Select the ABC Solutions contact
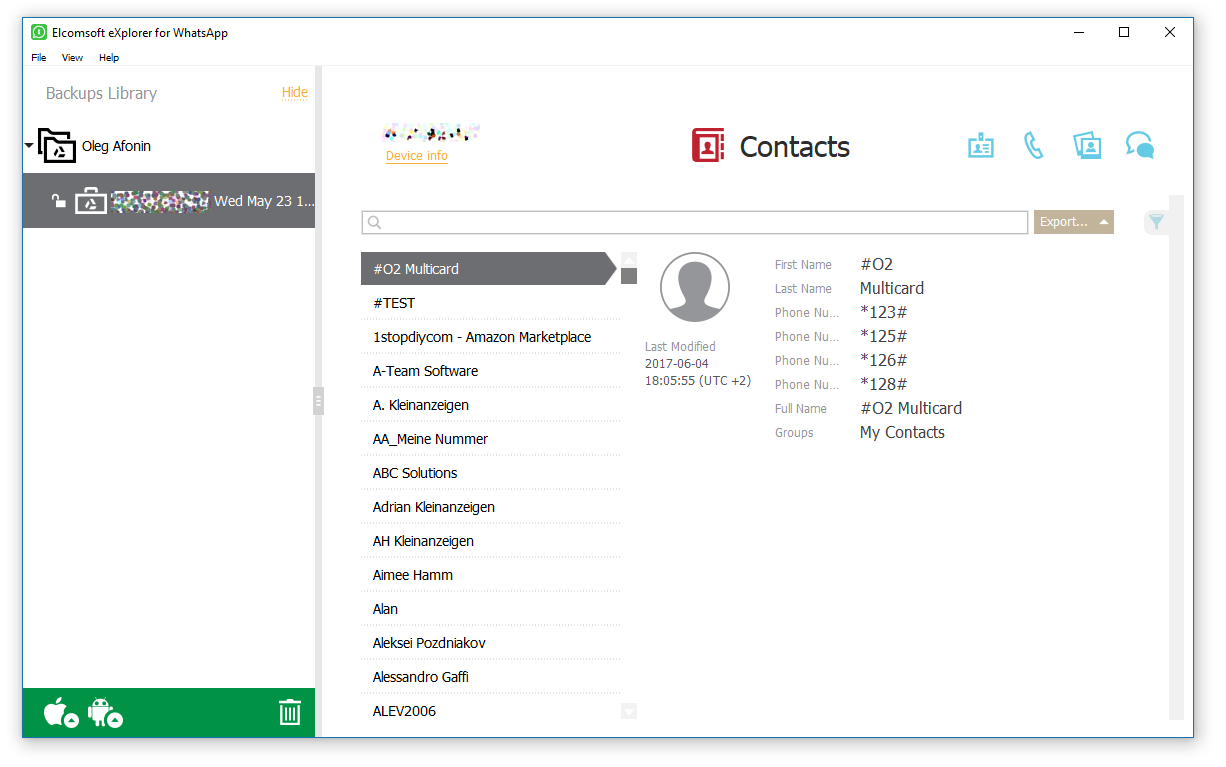 tap(490, 473)
